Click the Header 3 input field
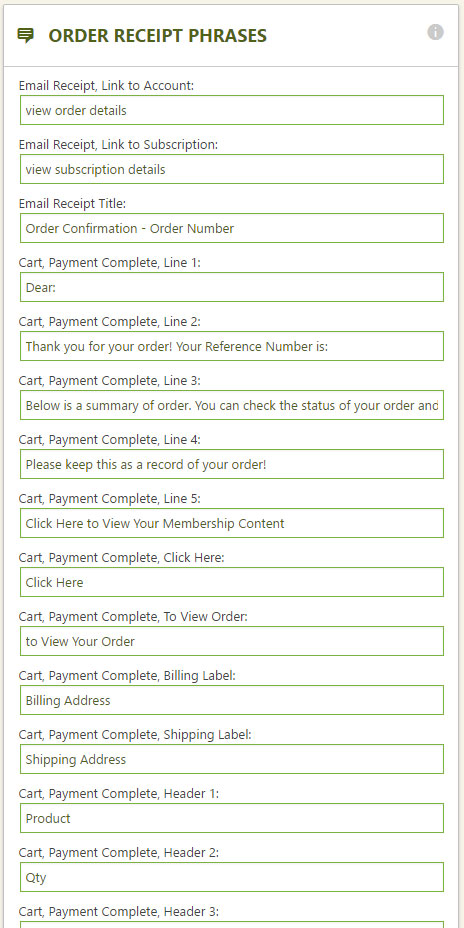 point(232,924)
